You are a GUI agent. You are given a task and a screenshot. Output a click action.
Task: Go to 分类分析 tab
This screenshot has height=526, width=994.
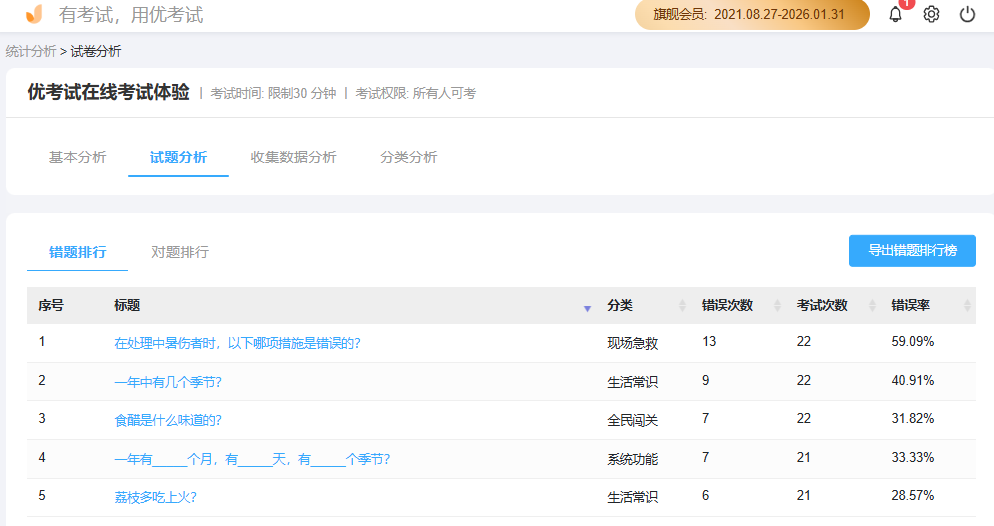click(x=408, y=157)
